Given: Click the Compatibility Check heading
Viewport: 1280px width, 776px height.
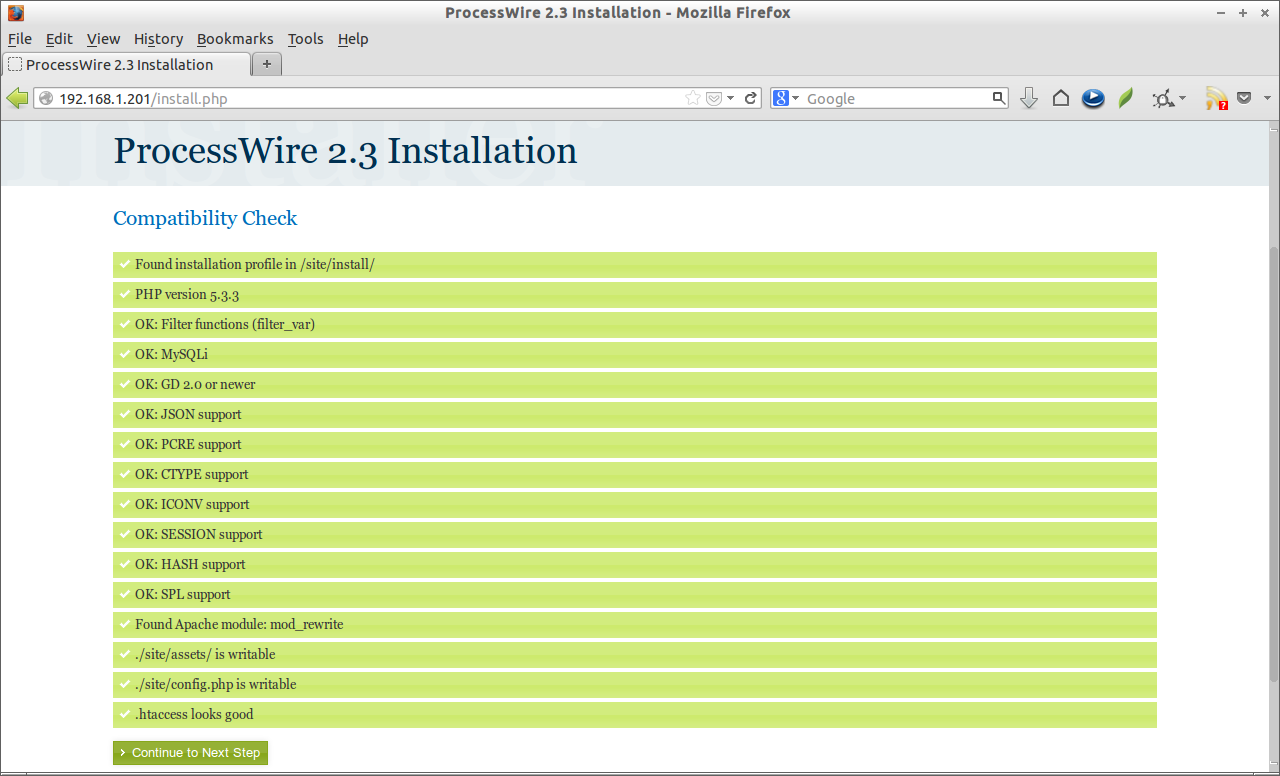Looking at the screenshot, I should point(205,218).
